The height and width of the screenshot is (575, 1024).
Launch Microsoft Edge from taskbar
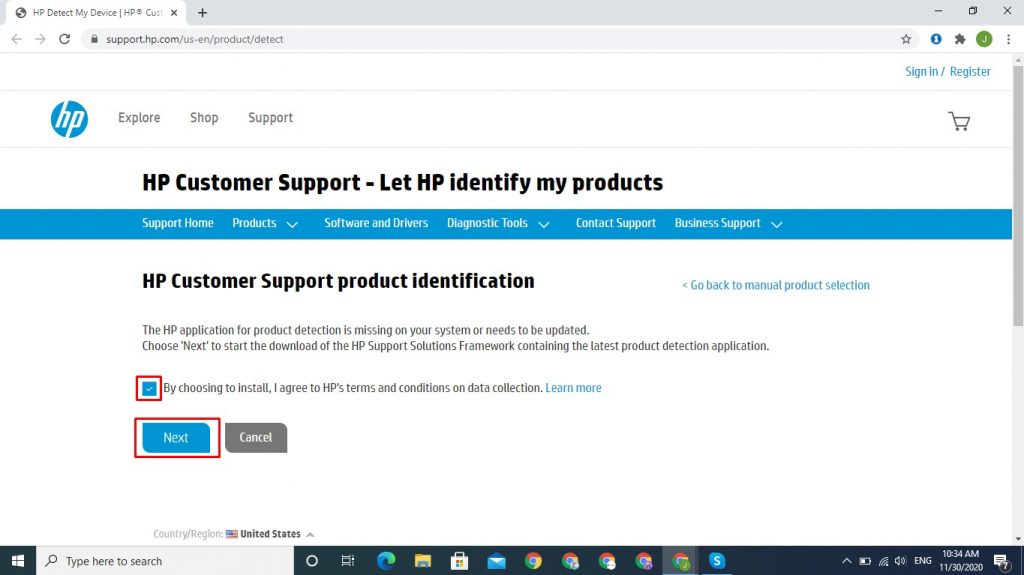tap(386, 561)
